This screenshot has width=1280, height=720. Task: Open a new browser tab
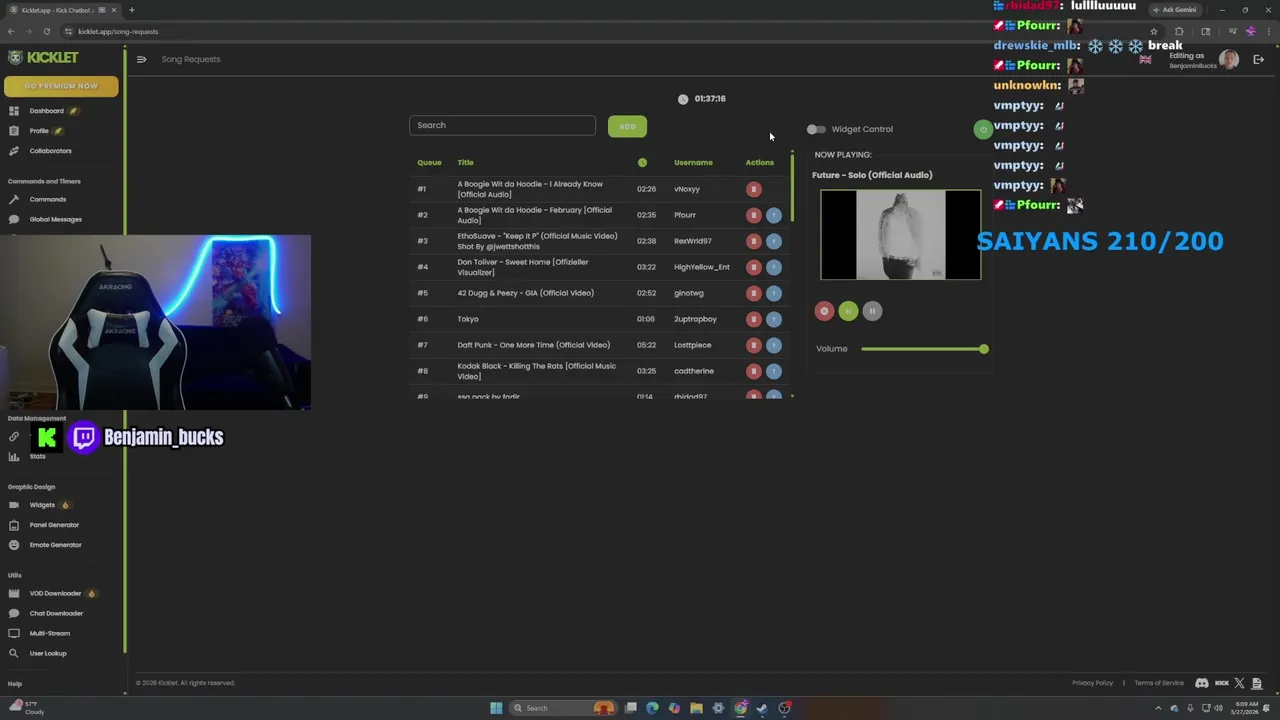click(131, 10)
